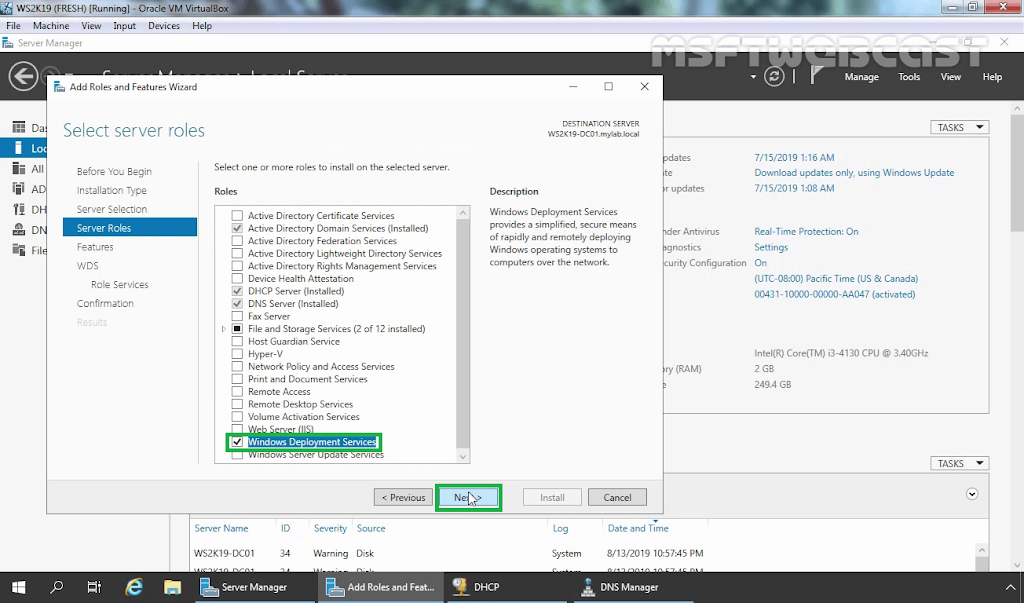Check Remote Desktop Services role
Image resolution: width=1024 pixels, height=603 pixels.
237,404
